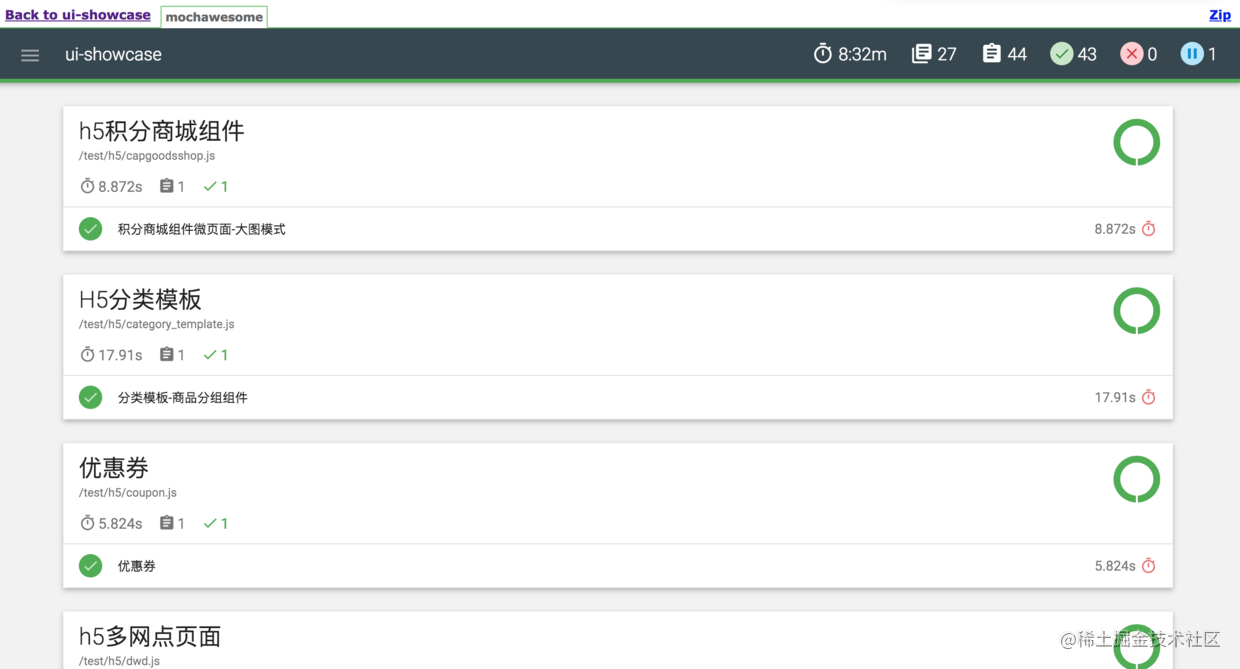Image resolution: width=1240 pixels, height=669 pixels.
Task: Select the mochawesome tab
Action: tap(214, 17)
